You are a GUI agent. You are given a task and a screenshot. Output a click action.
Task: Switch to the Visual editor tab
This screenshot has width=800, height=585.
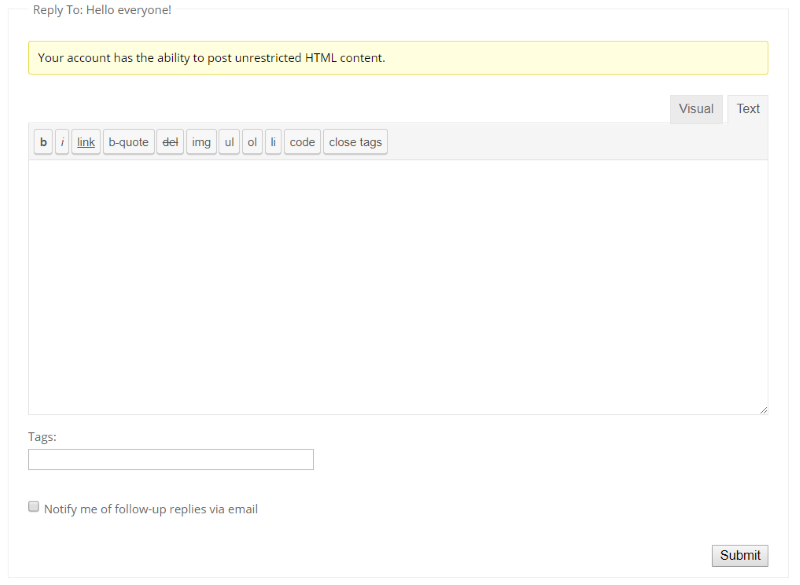(x=696, y=109)
